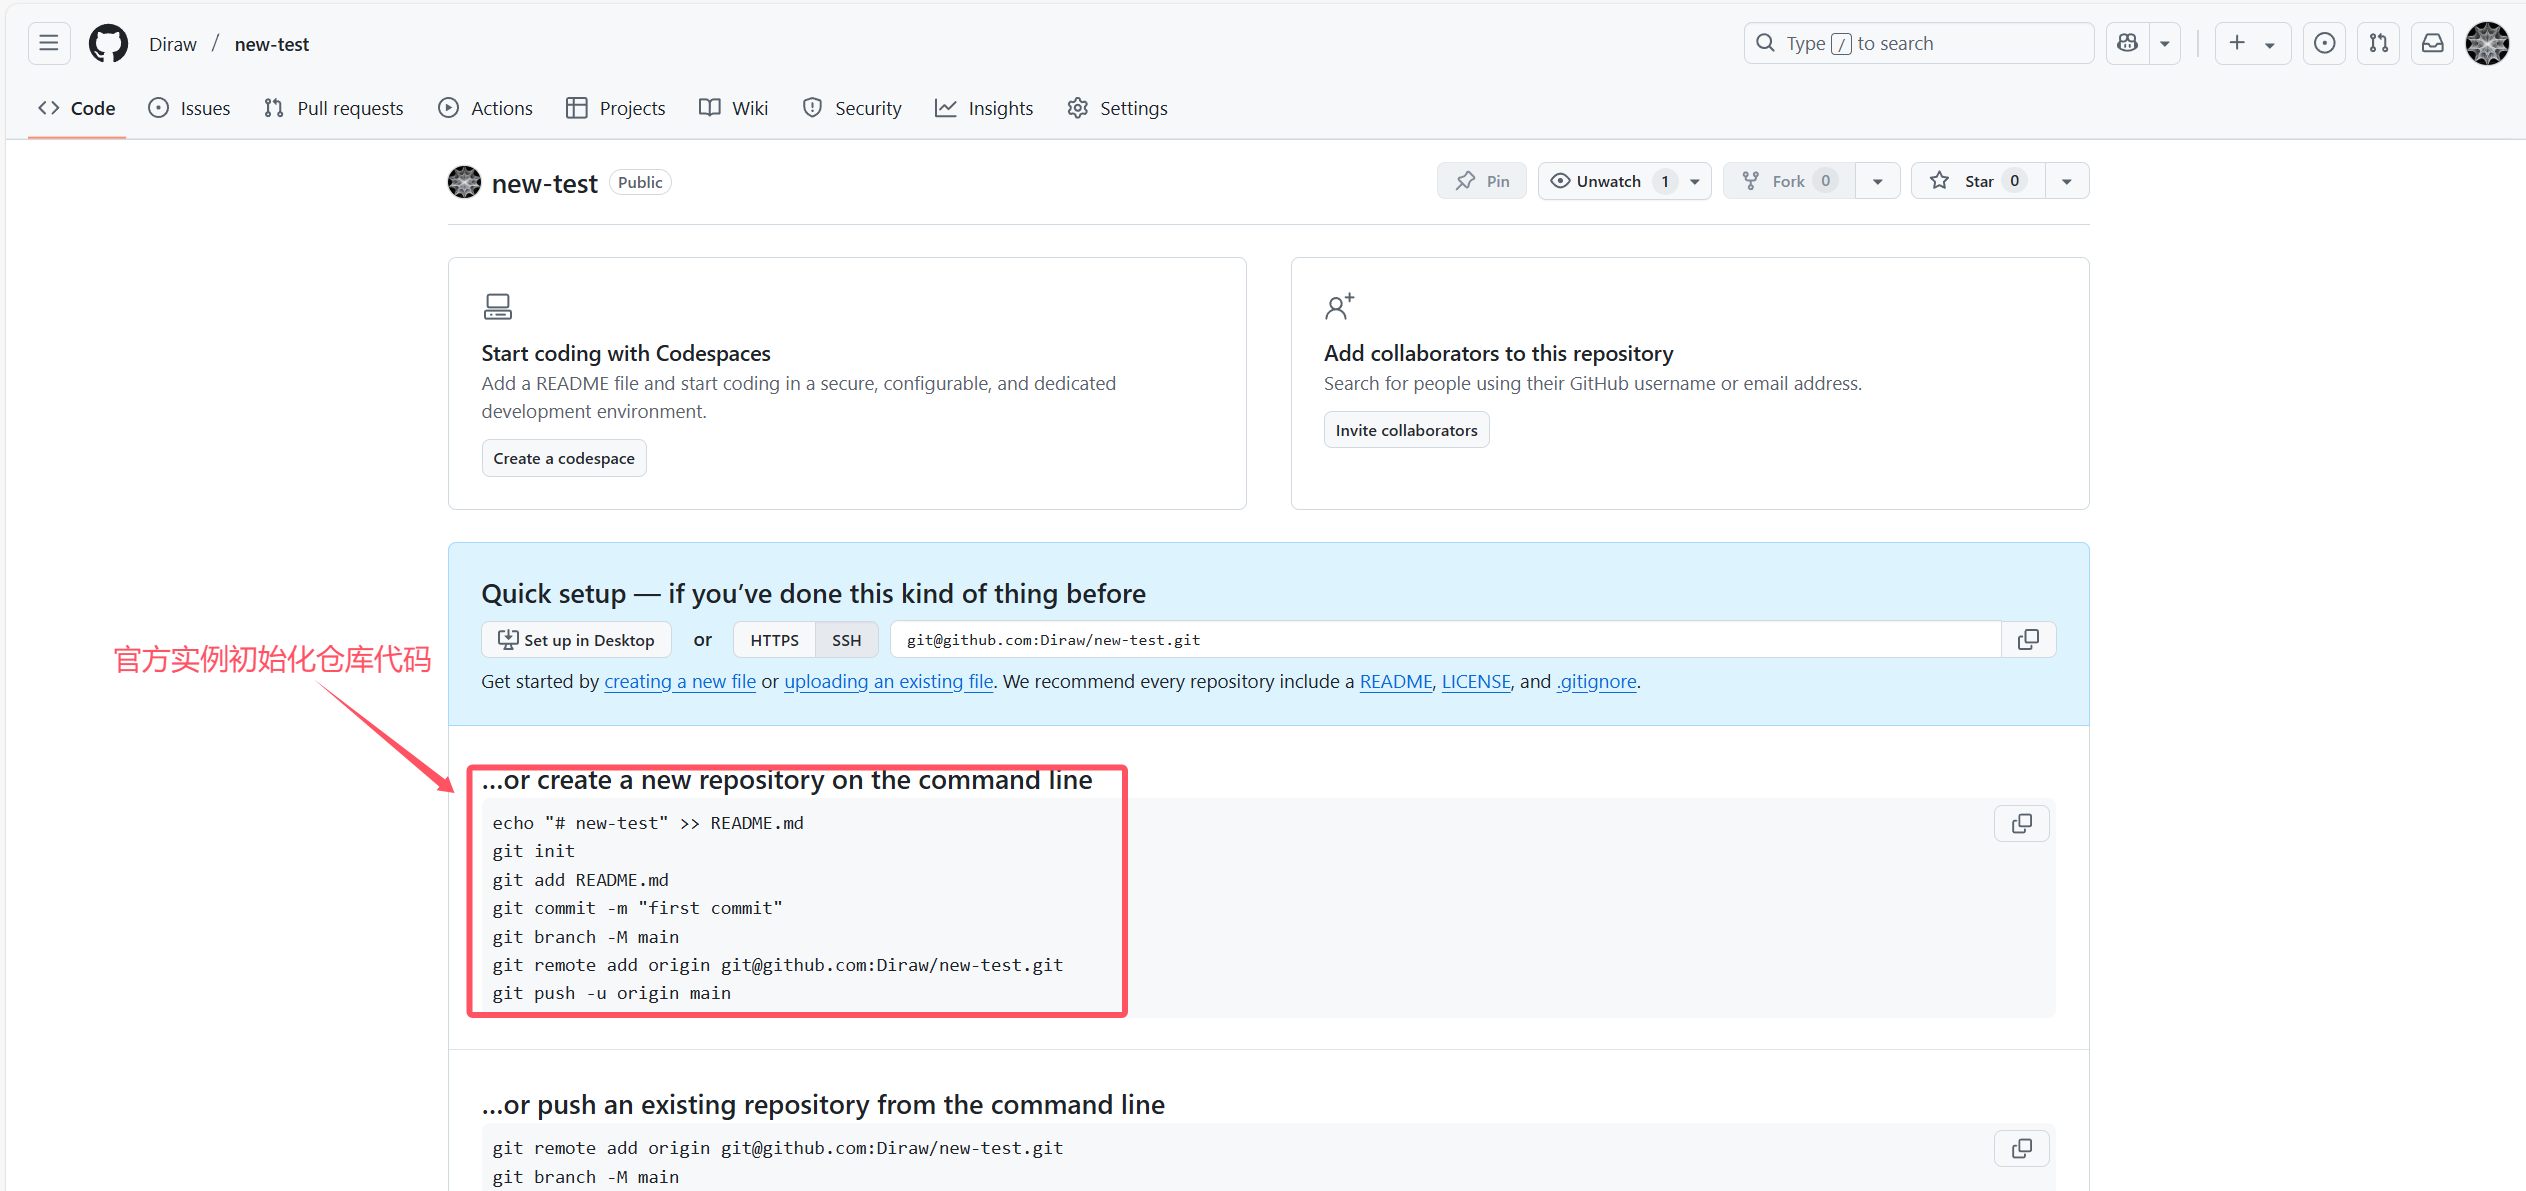The width and height of the screenshot is (2526, 1191).
Task: Select the Code tab
Action: point(77,108)
